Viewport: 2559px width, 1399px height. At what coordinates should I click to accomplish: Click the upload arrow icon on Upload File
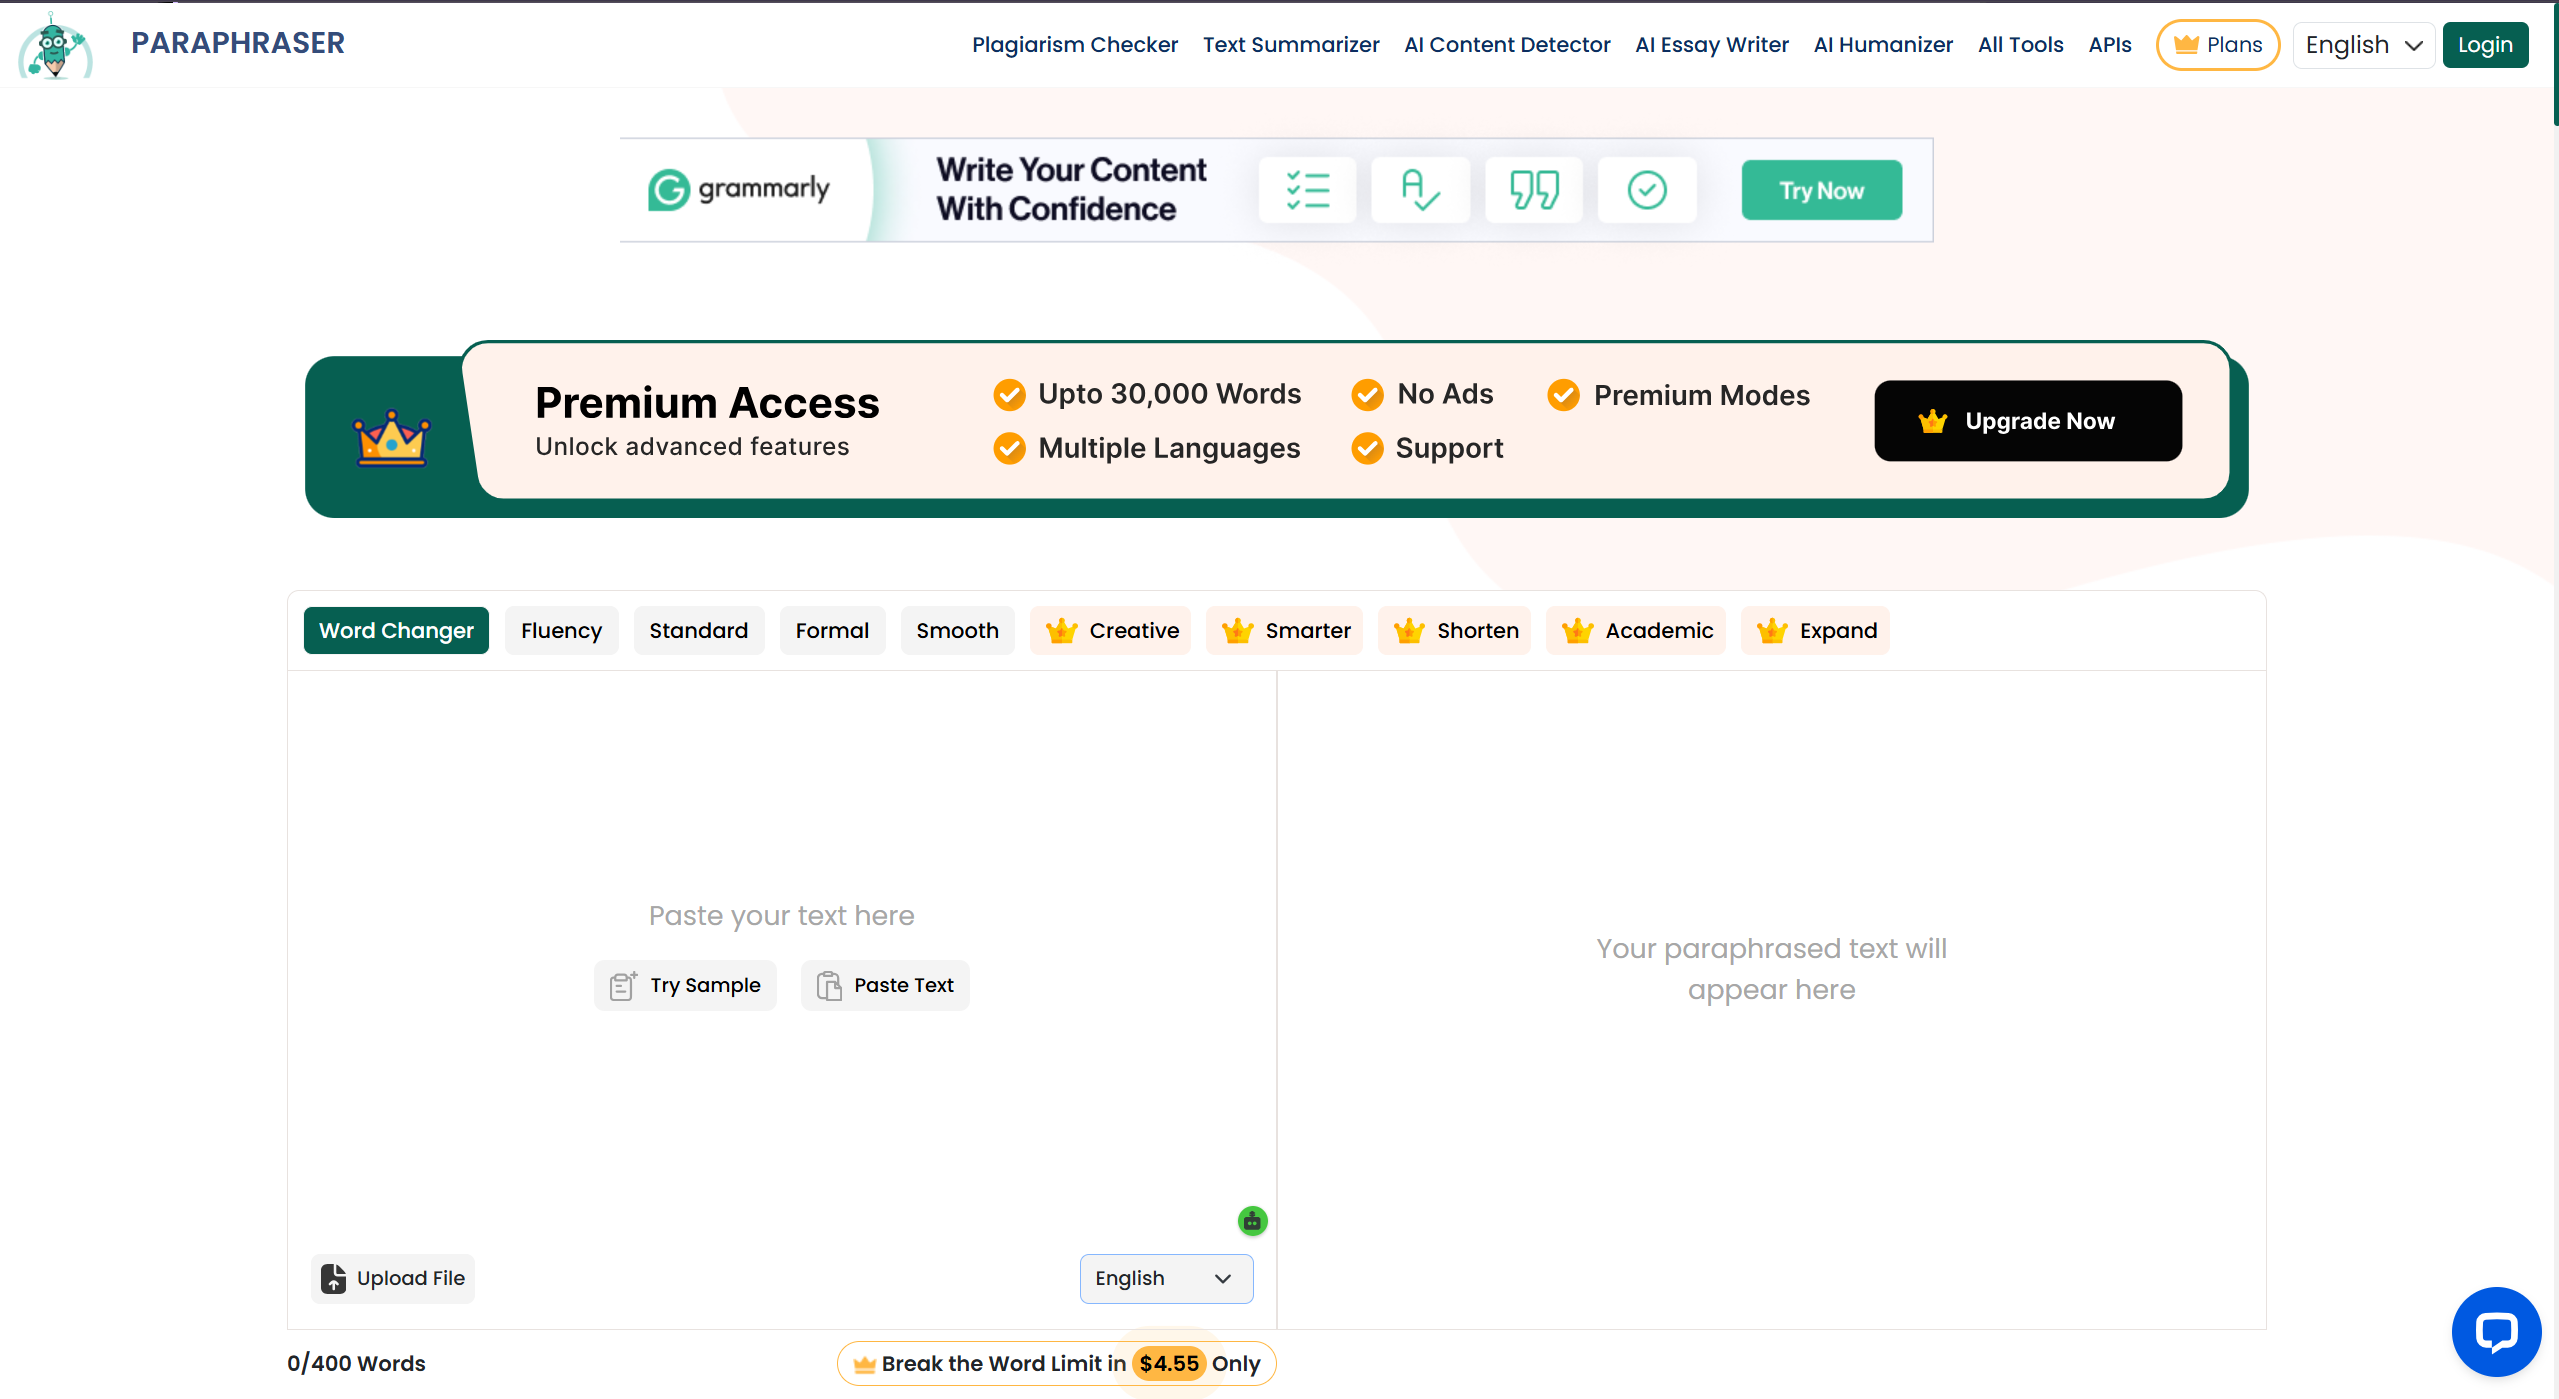click(333, 1279)
